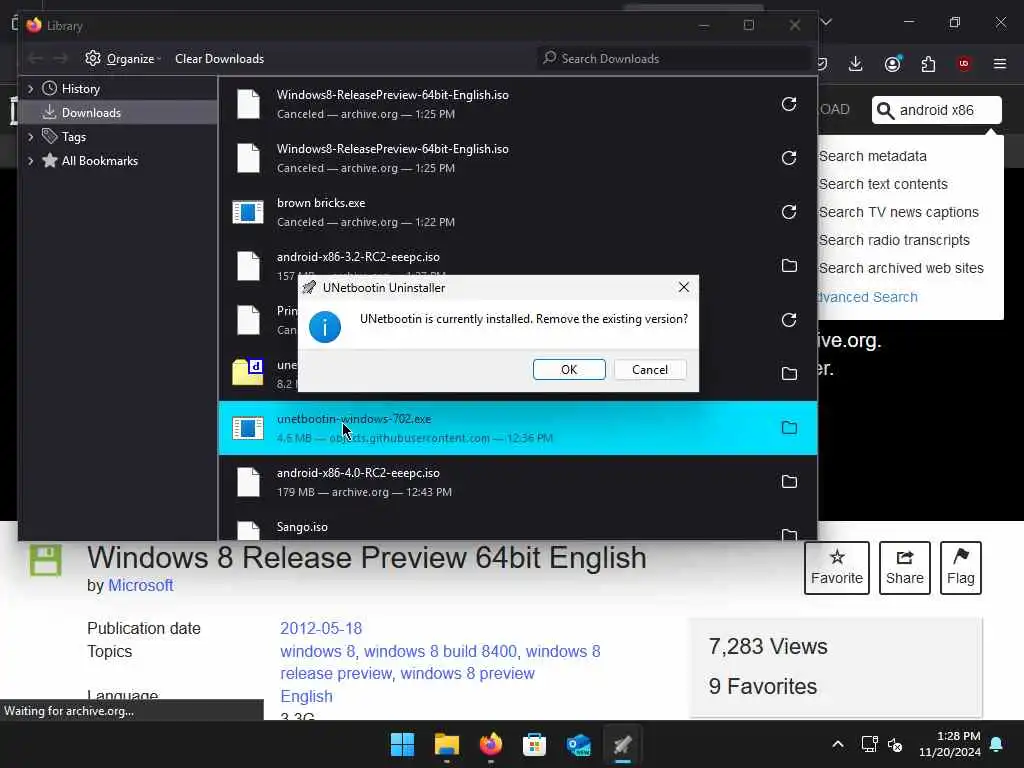Select All Bookmarks in the sidebar
The width and height of the screenshot is (1024, 768).
click(99, 161)
